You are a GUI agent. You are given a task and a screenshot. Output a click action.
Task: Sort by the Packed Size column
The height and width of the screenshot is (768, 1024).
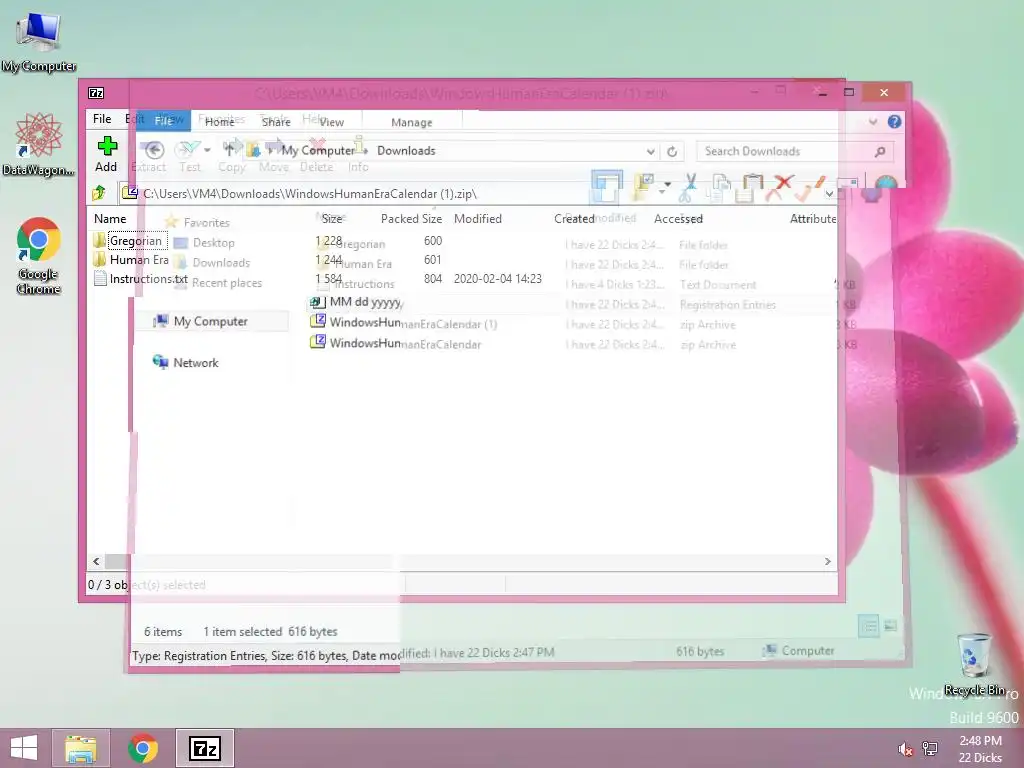411,219
